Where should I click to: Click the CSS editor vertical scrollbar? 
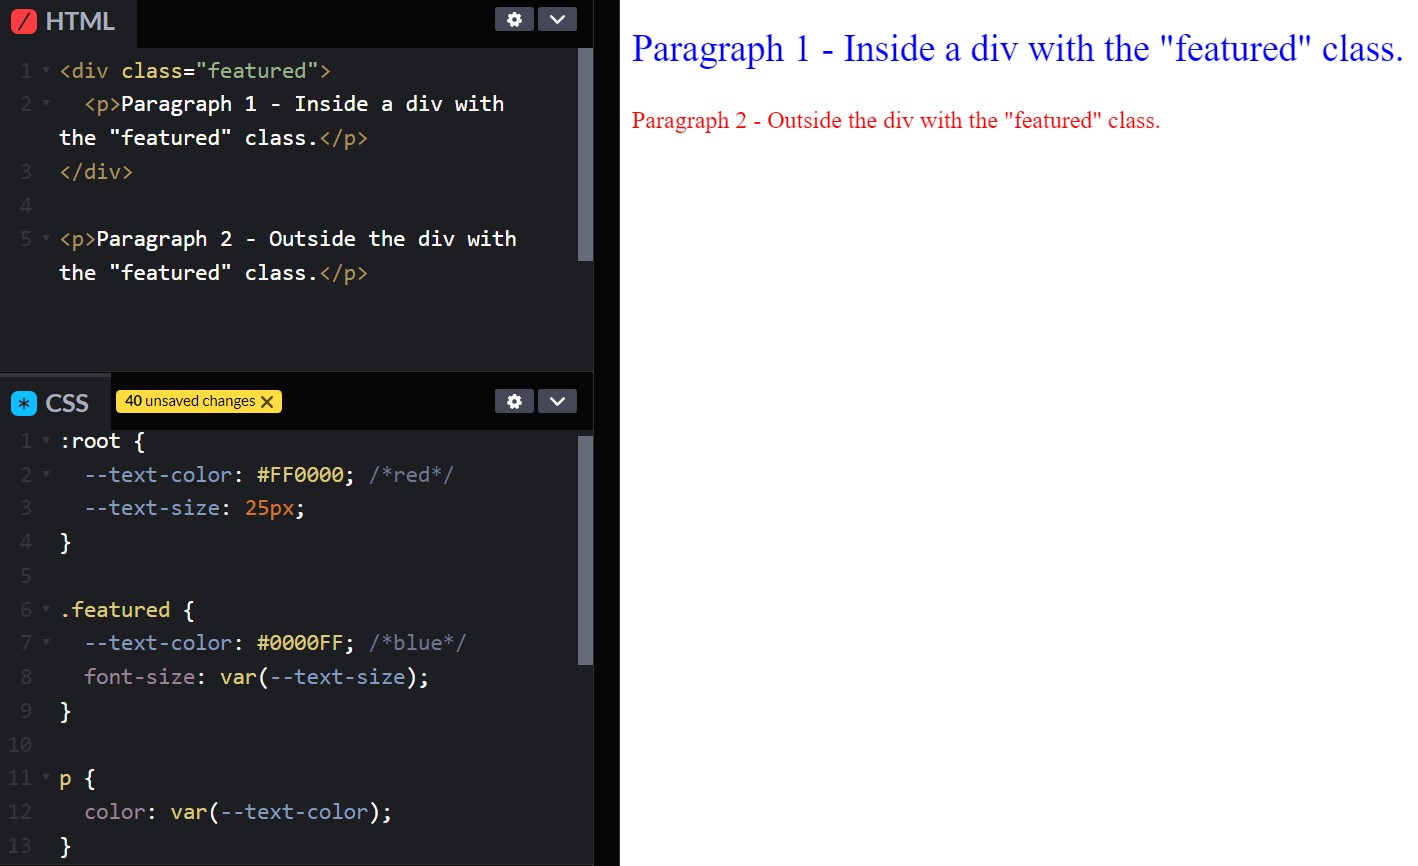point(585,550)
